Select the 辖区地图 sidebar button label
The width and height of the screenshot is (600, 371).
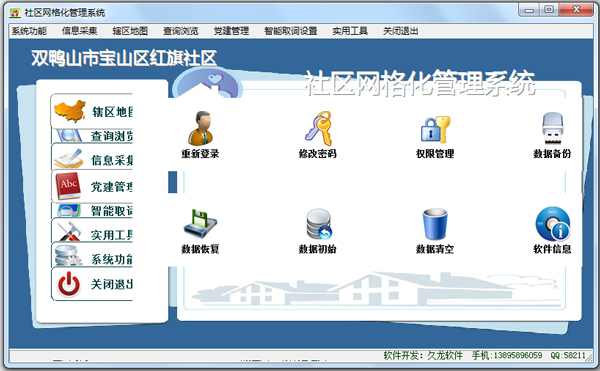click(112, 112)
